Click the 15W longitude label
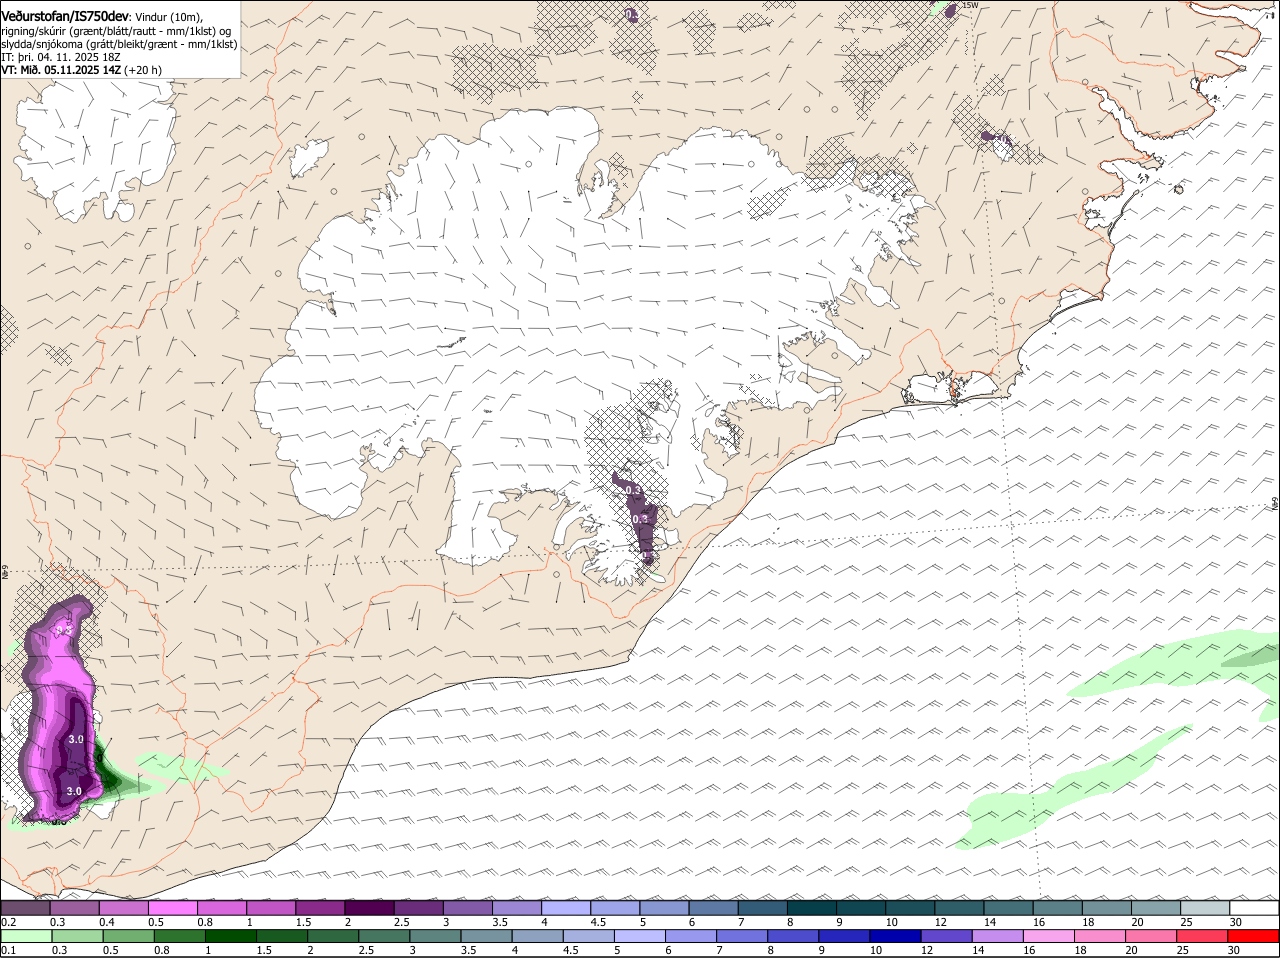1280x958 pixels. coord(968,6)
